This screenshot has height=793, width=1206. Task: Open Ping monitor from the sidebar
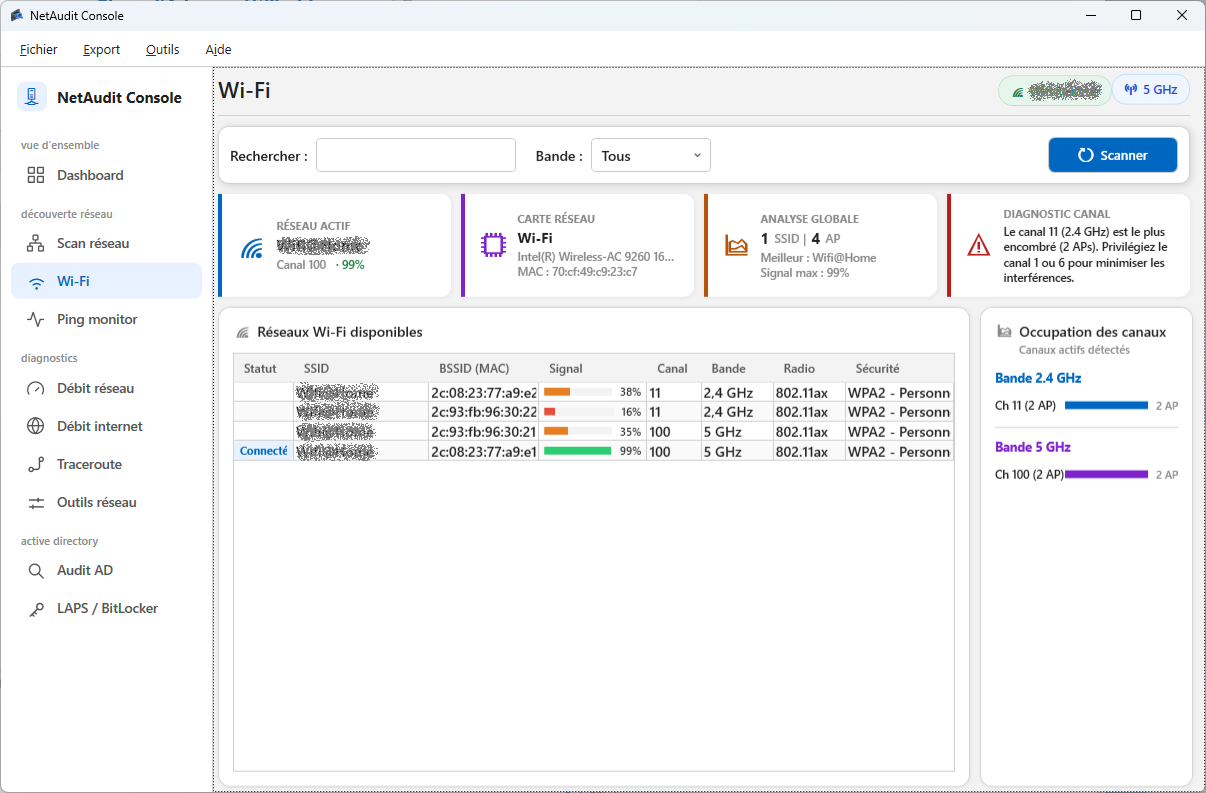click(x=106, y=320)
